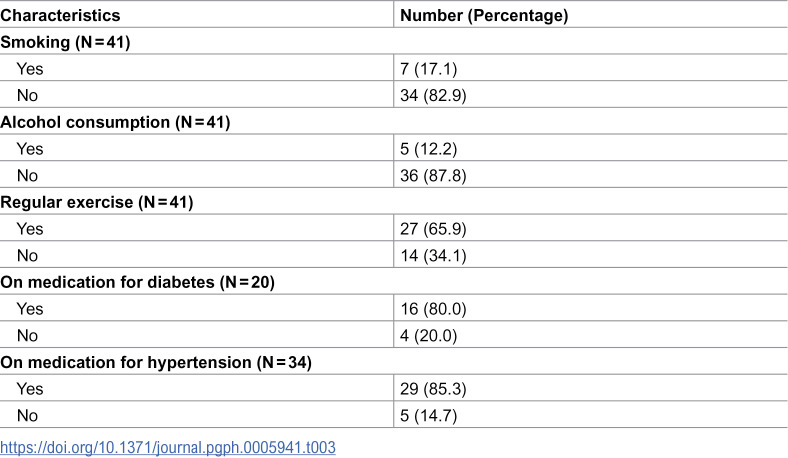Open the doi.org journal.pgph.0005941.t003 link
The image size is (788, 458).
168,447
